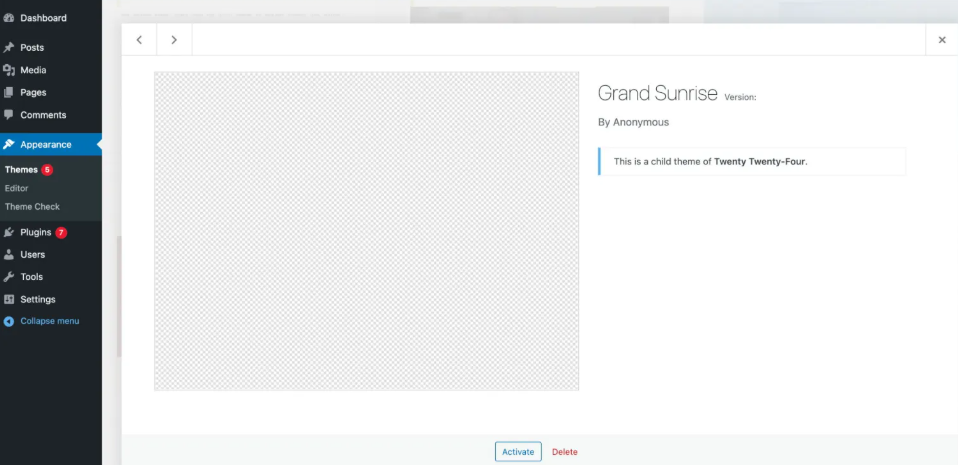The width and height of the screenshot is (958, 465).
Task: Click the Twenty Twenty-Four parent theme name
Action: [760, 162]
